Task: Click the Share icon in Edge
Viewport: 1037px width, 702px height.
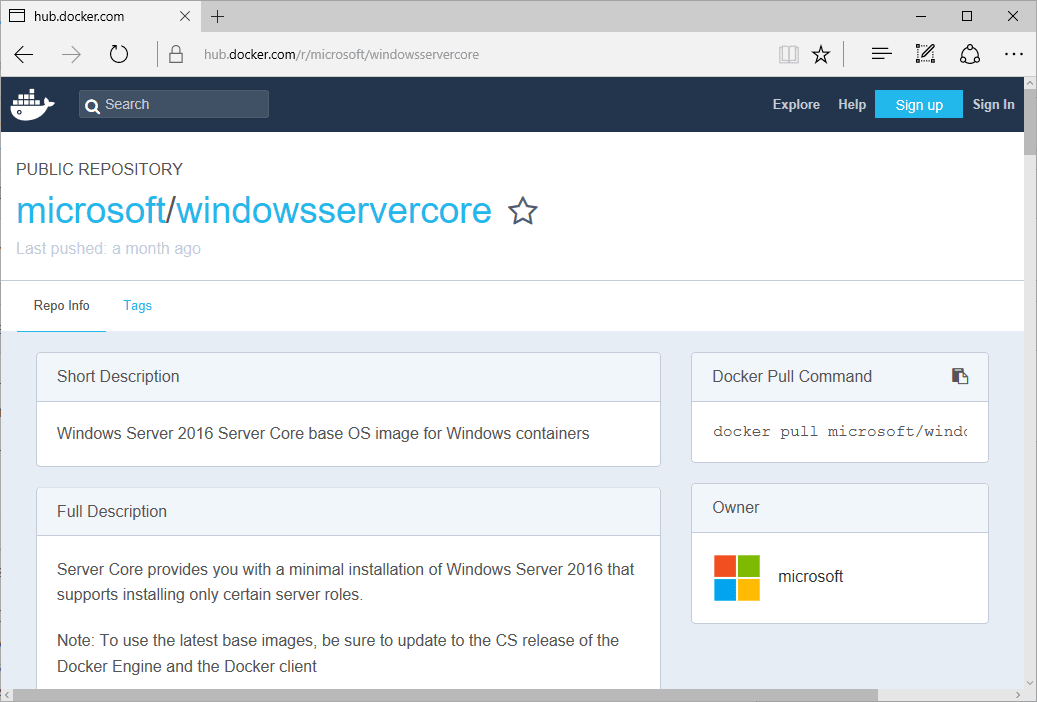Action: click(x=970, y=54)
